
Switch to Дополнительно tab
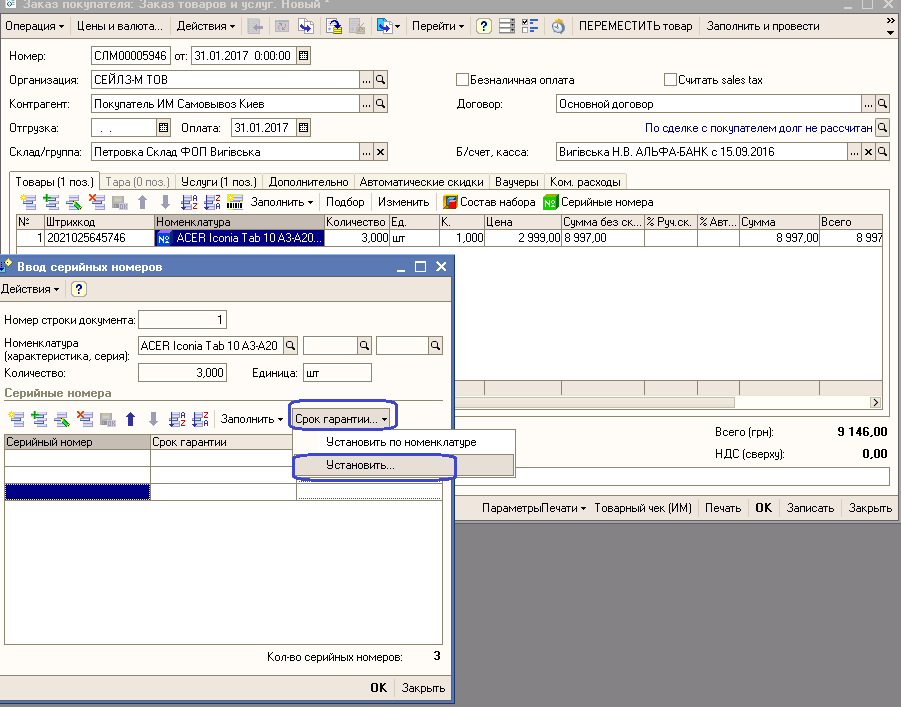309,182
